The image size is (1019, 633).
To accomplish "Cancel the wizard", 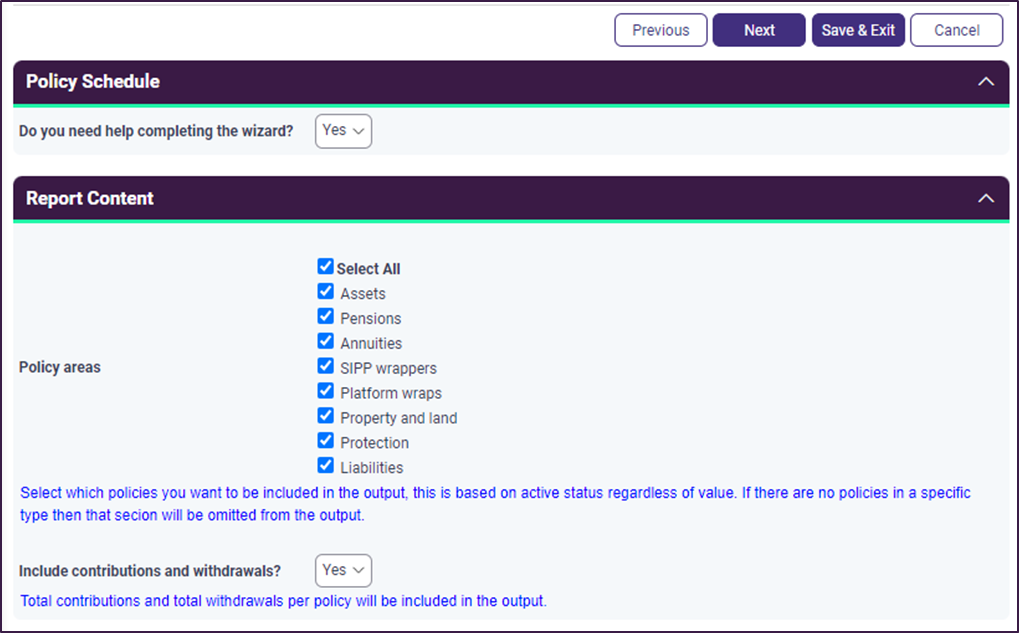I will (956, 30).
